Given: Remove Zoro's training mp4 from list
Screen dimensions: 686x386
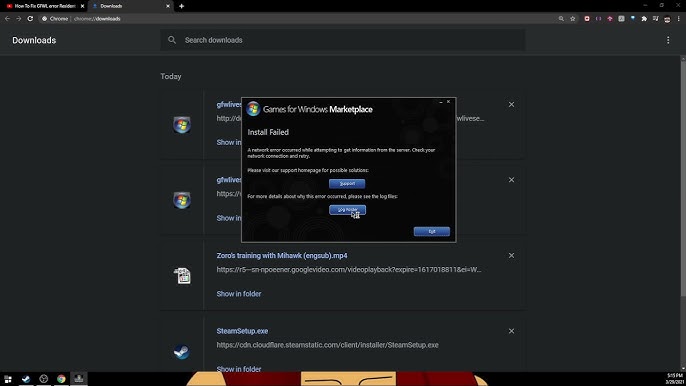Looking at the screenshot, I should click(511, 256).
